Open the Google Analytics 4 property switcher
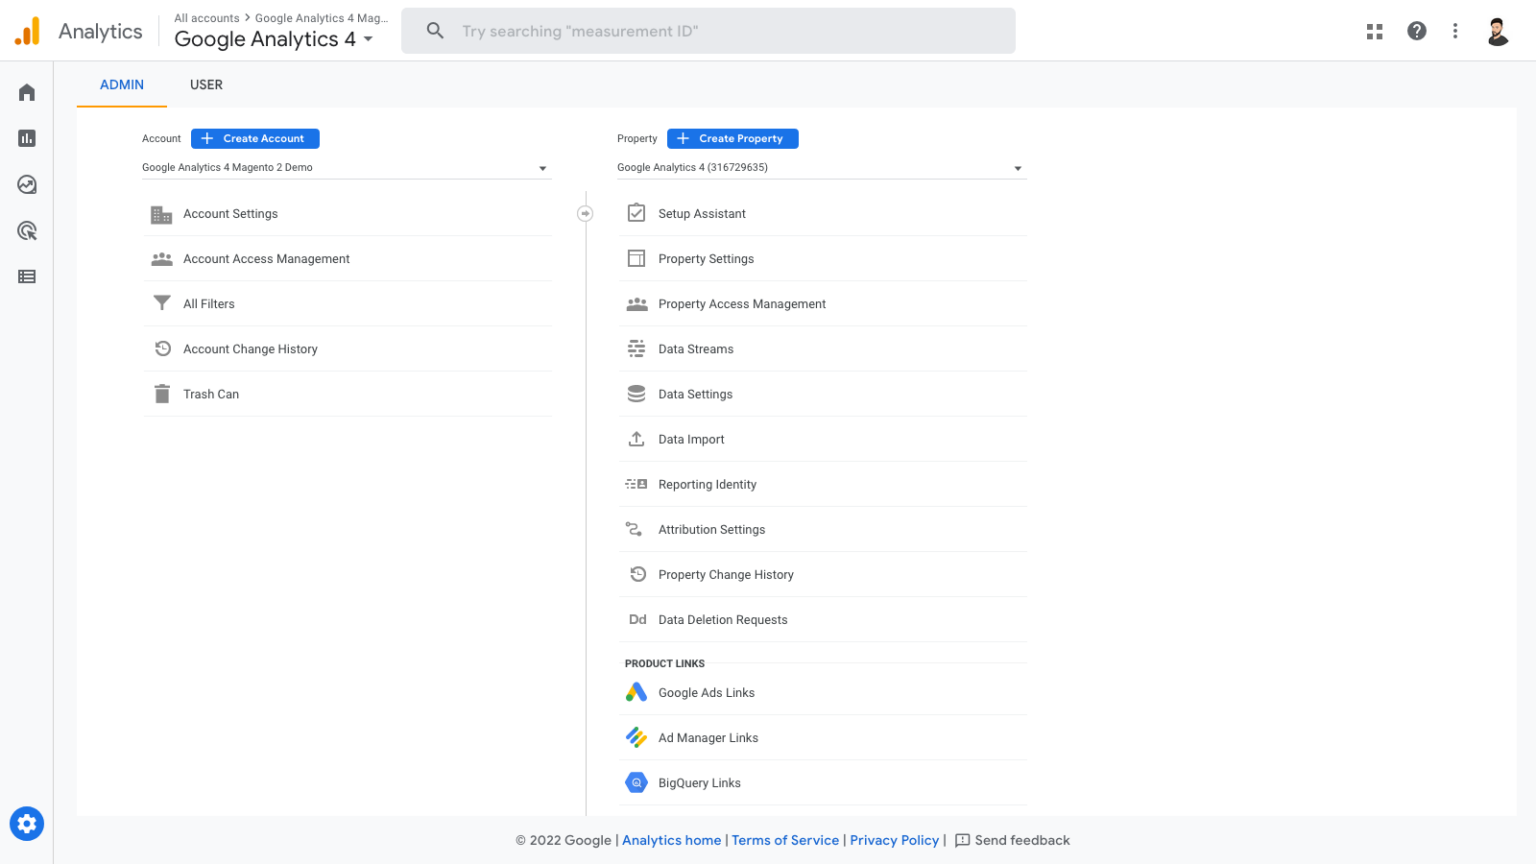Image resolution: width=1536 pixels, height=864 pixels. 274,39
